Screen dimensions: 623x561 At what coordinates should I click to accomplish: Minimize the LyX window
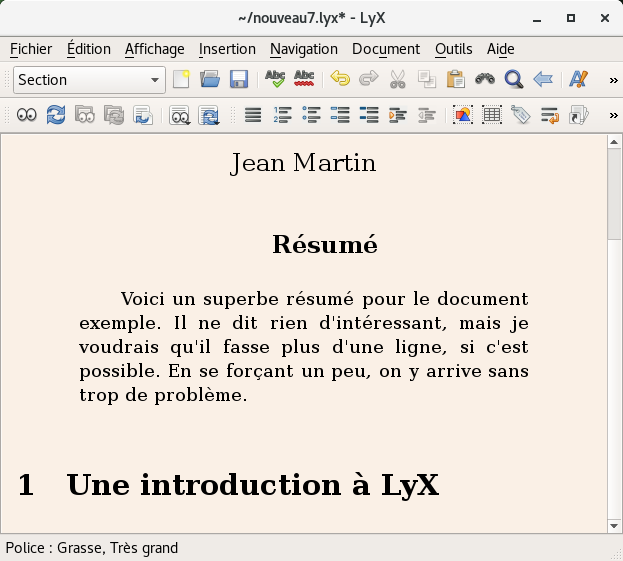(537, 18)
